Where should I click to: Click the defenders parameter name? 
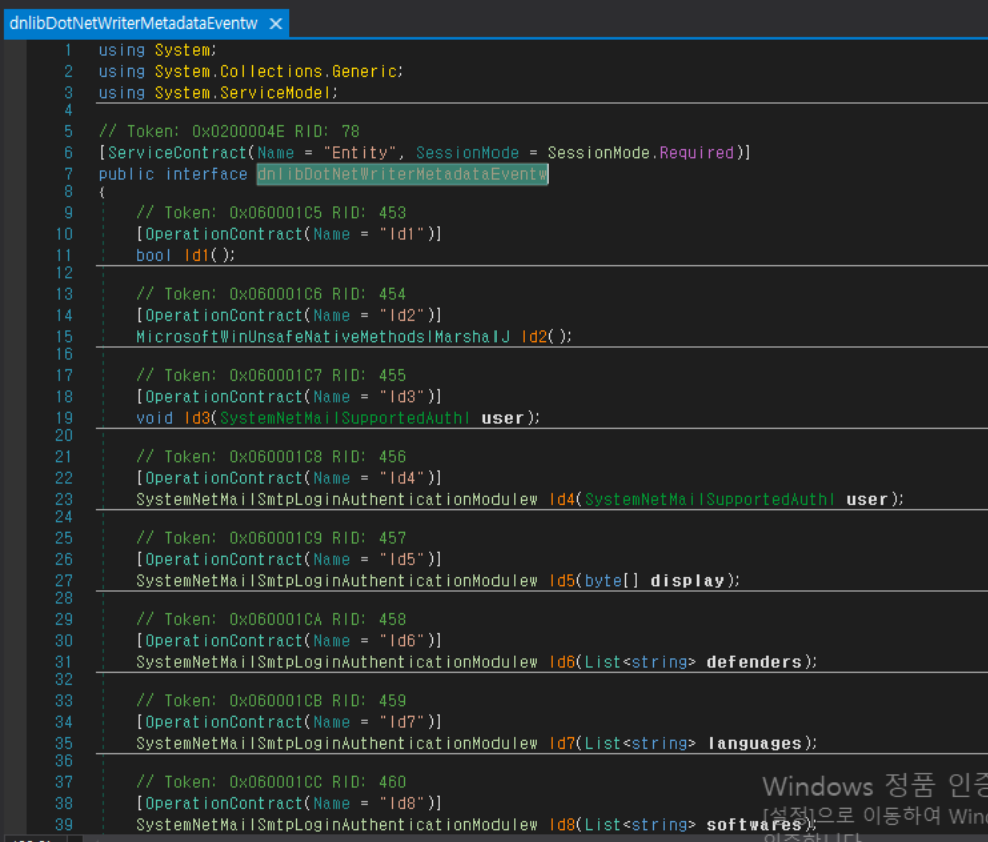(x=754, y=662)
